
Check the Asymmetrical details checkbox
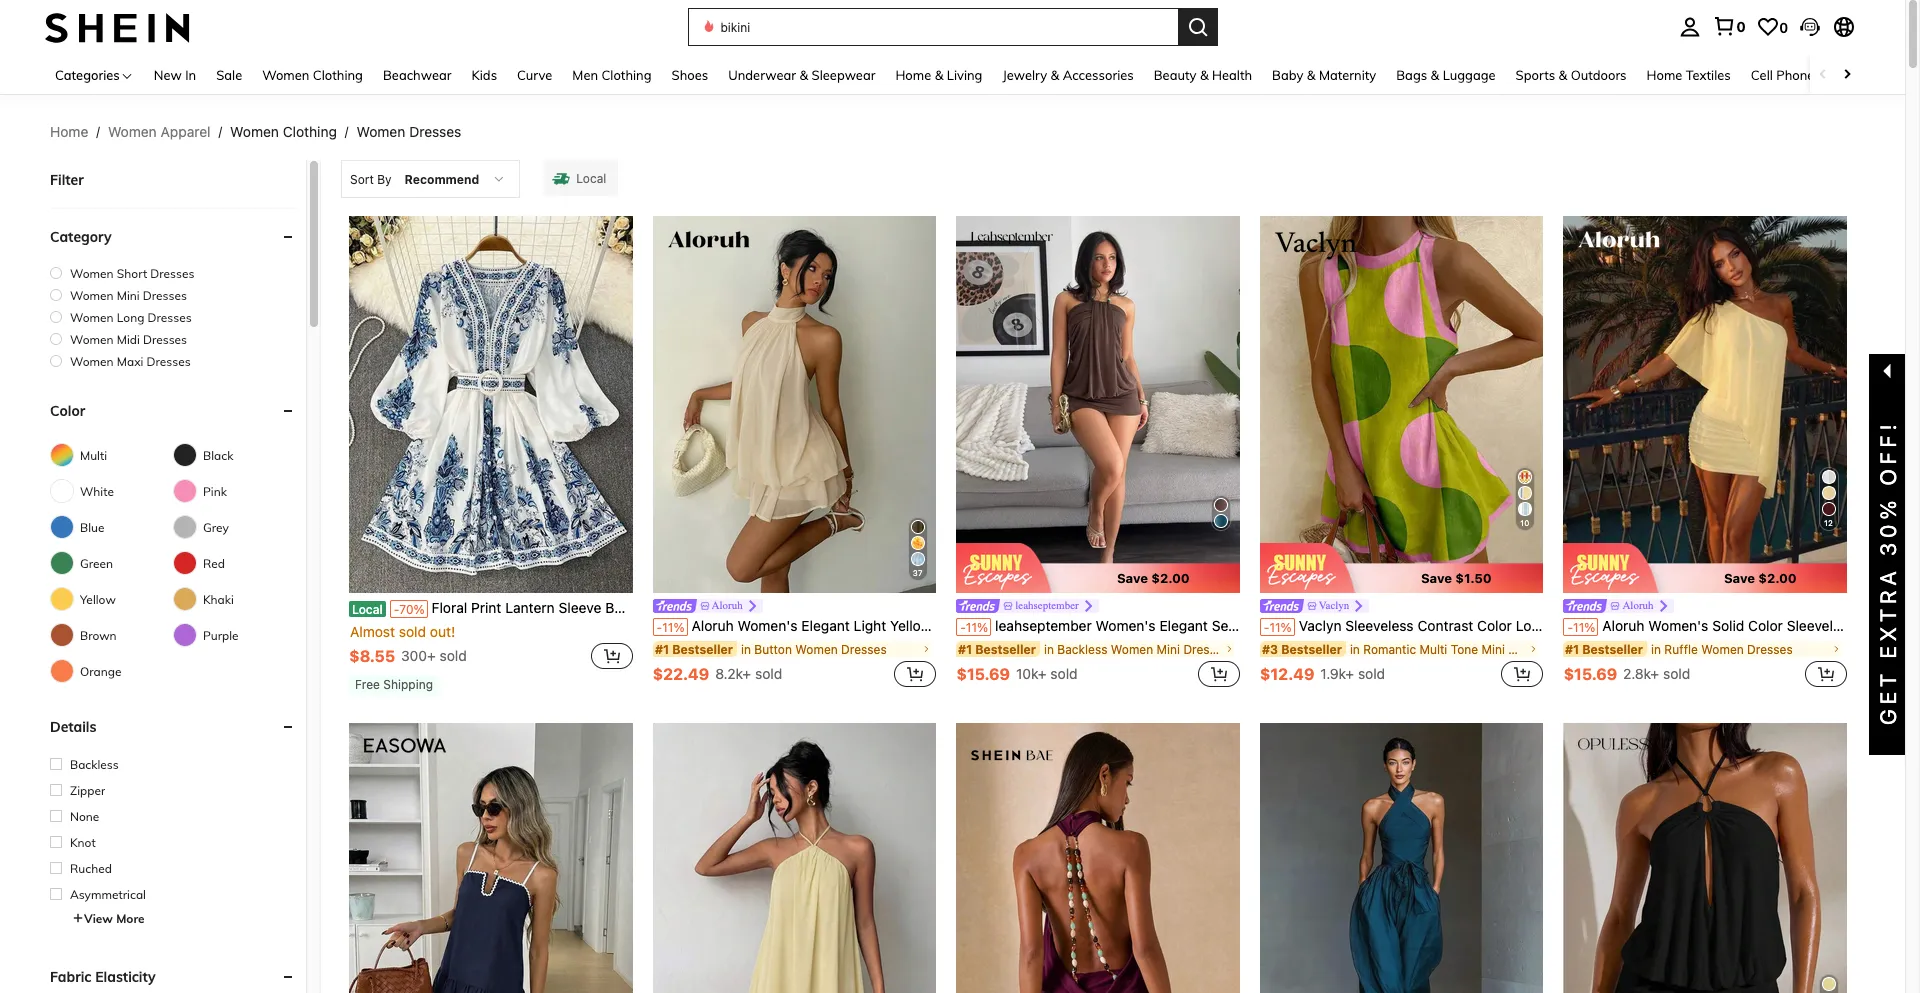pyautogui.click(x=56, y=894)
